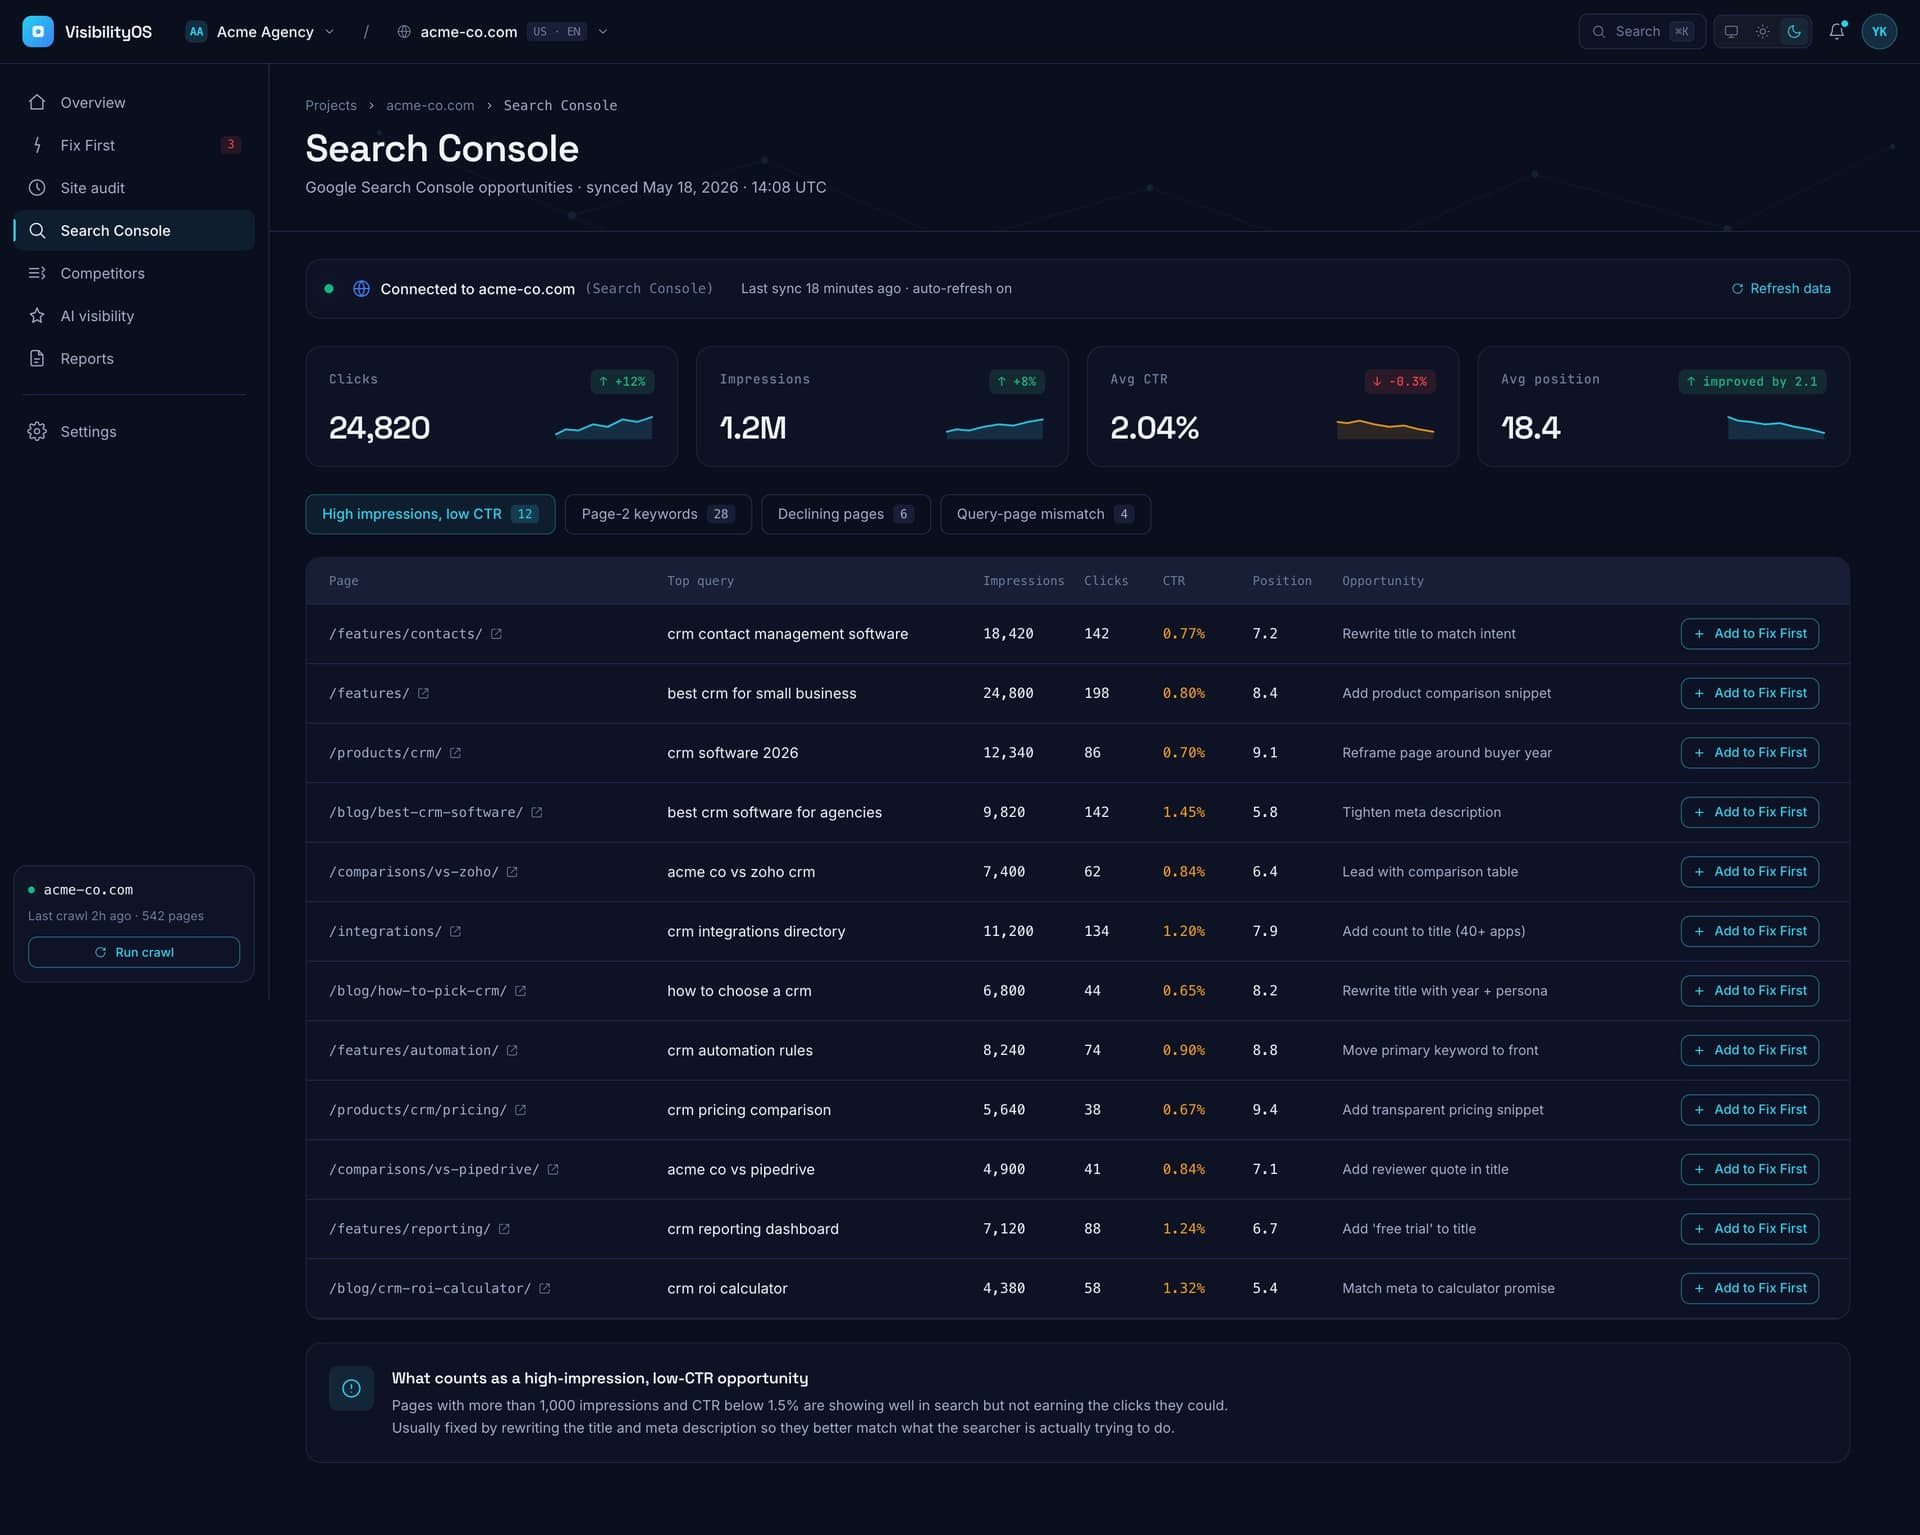Open /blog/crm-roi-calculator/ external link icon
Screen dimensions: 1920x1535
click(544, 1288)
